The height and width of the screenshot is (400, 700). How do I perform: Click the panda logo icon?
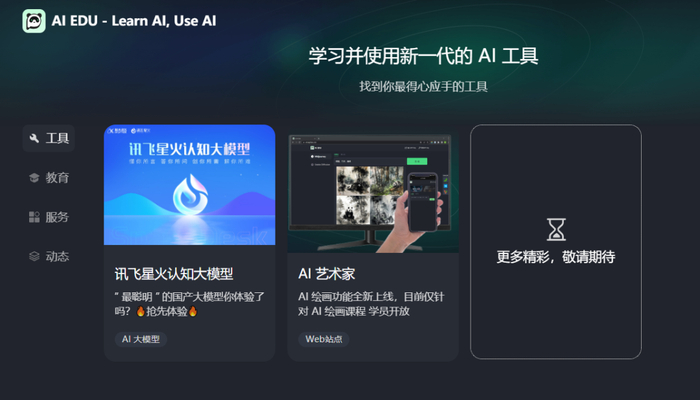[x=34, y=21]
